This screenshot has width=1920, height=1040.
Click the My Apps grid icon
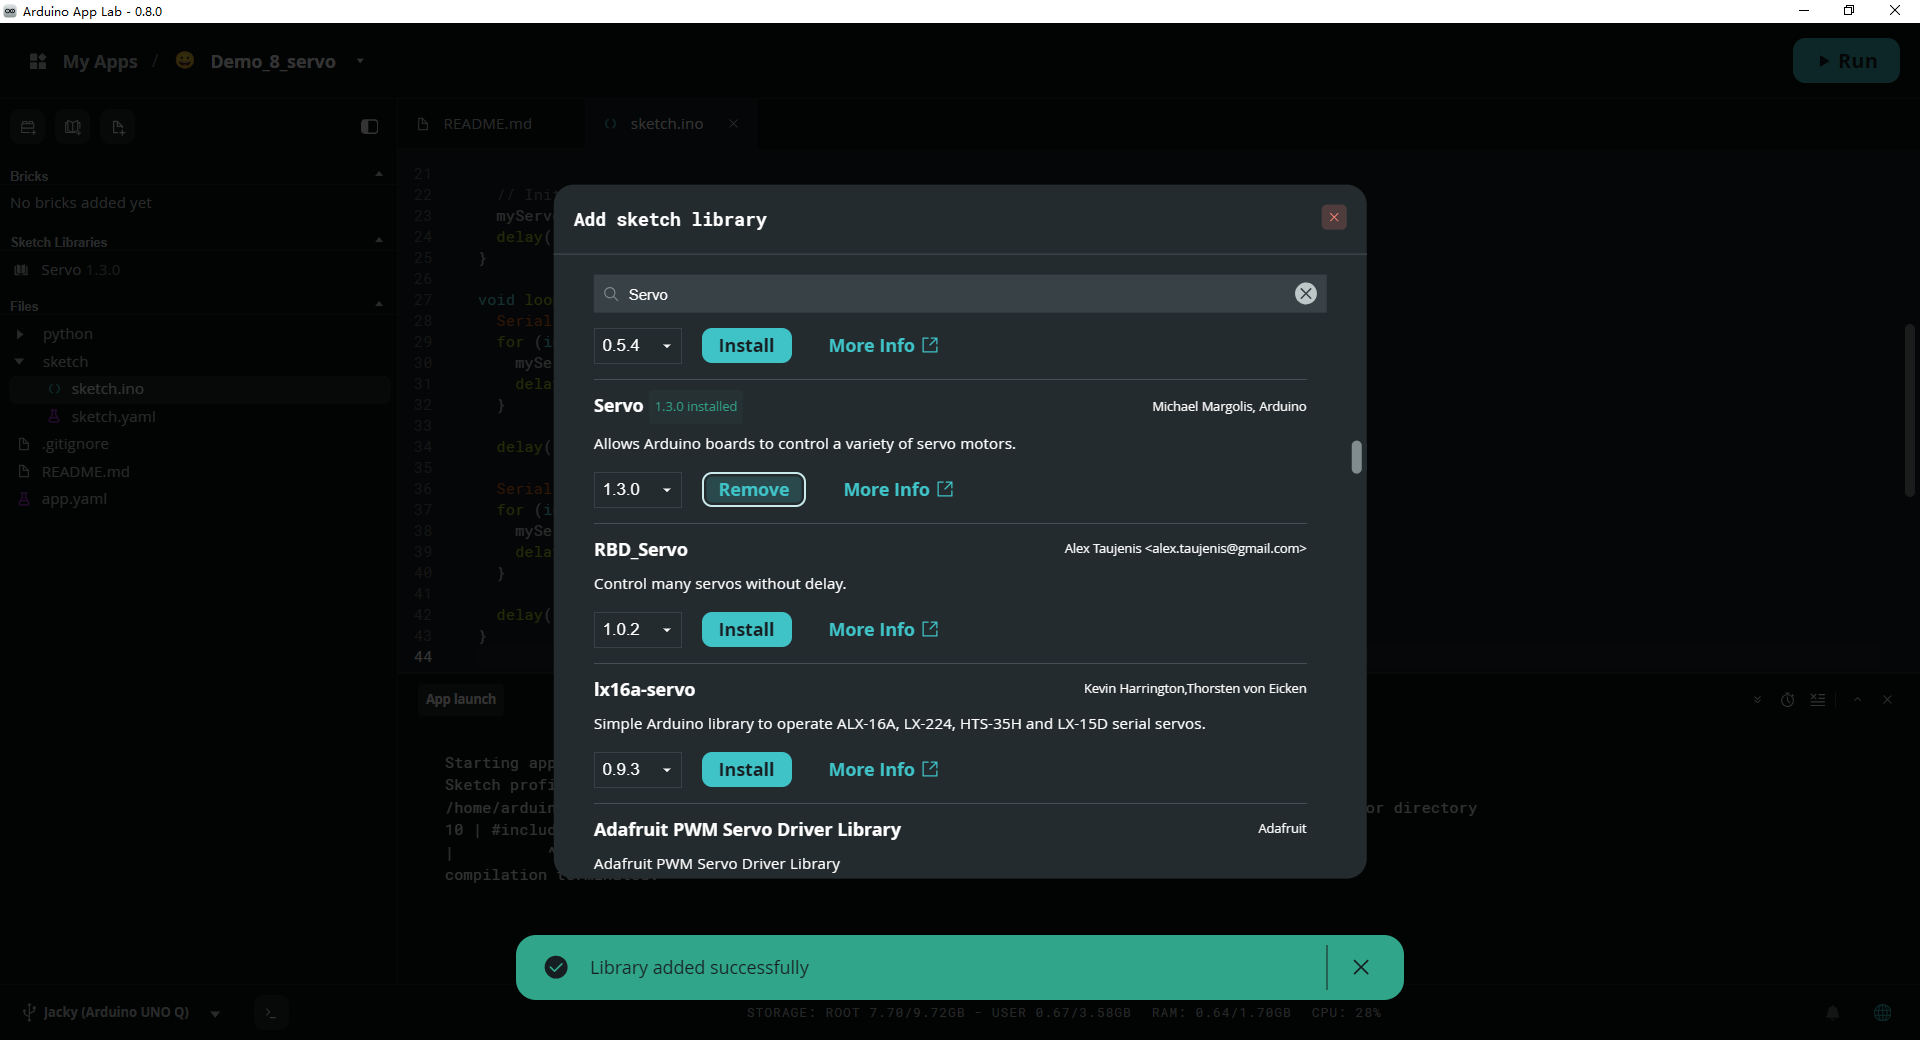coord(38,61)
